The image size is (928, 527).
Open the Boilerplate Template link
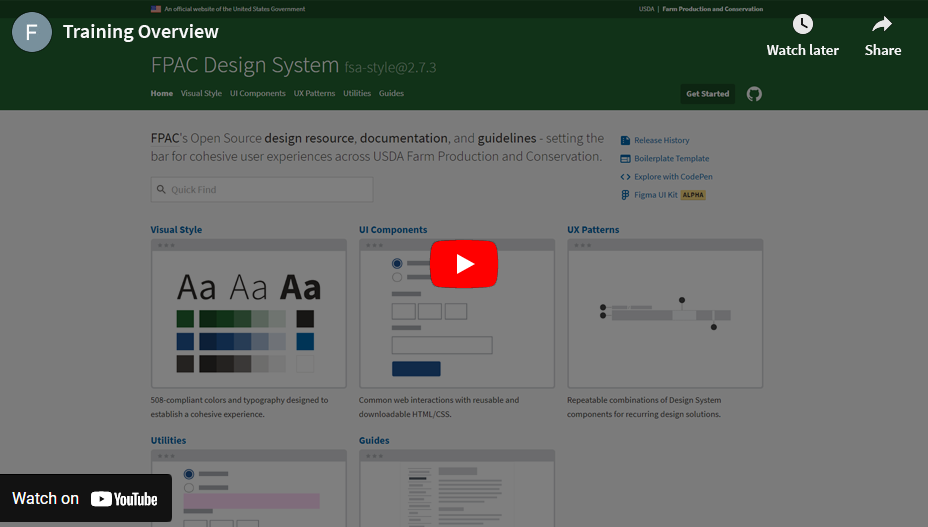[x=672, y=159]
